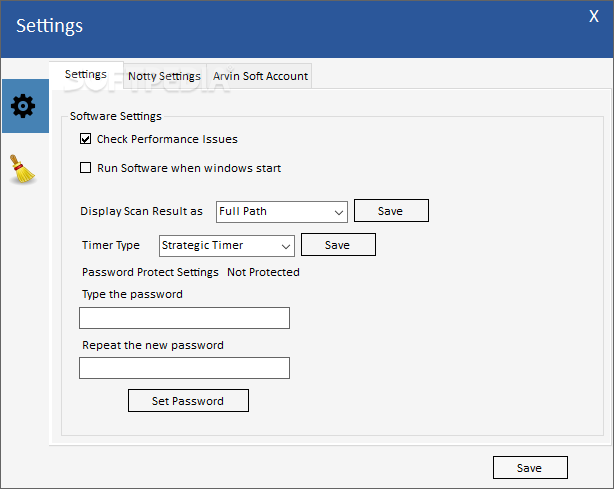614x489 pixels.
Task: Close the Settings window with X
Action: [594, 16]
